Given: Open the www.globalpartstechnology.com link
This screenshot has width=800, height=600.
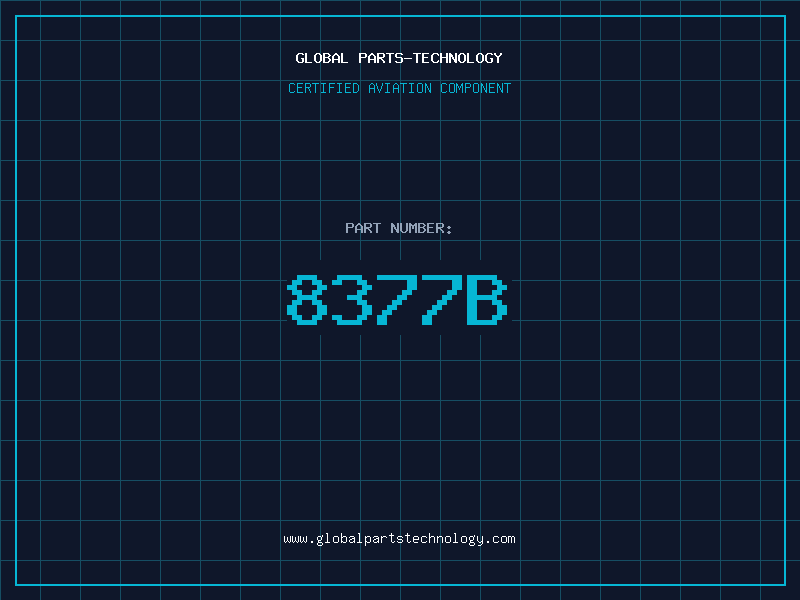Looking at the screenshot, I should point(399,539).
